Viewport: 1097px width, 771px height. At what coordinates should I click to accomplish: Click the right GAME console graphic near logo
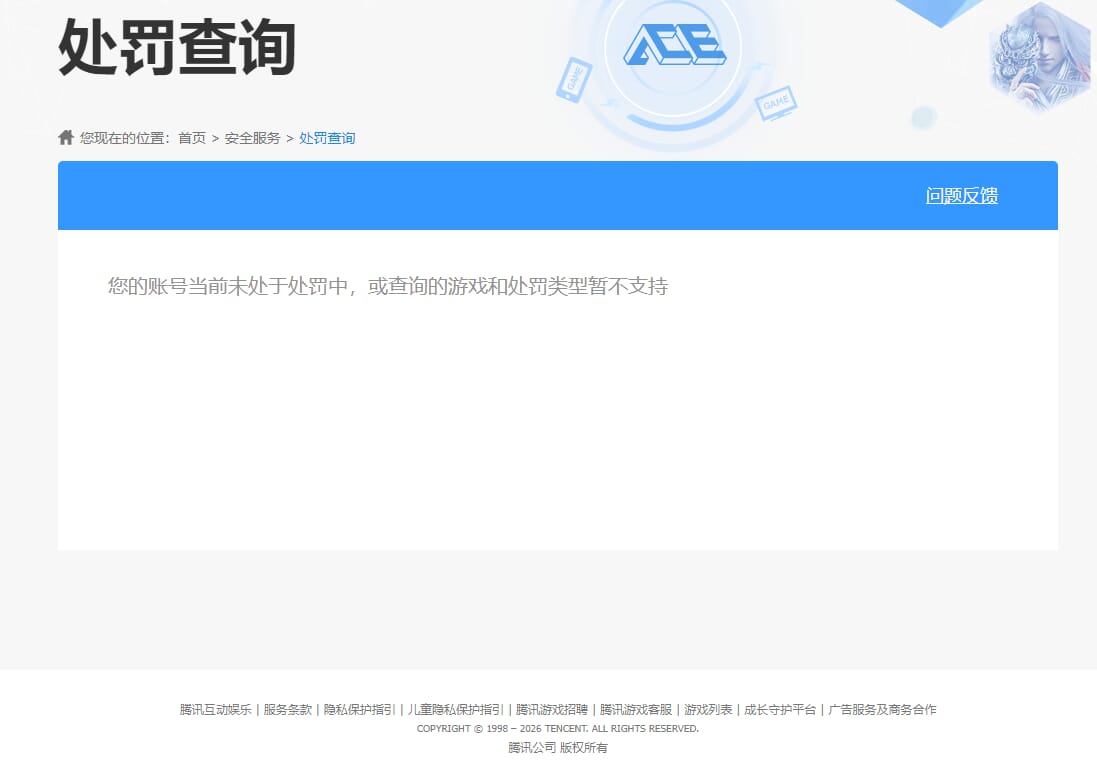(778, 103)
